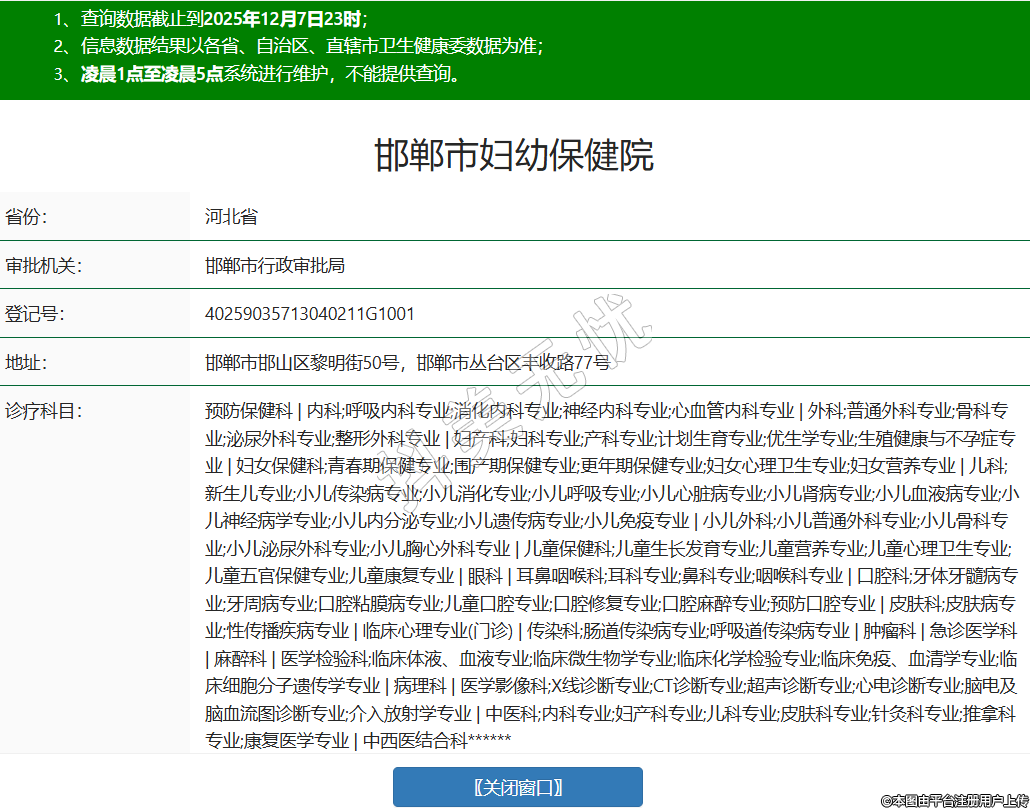The width and height of the screenshot is (1030, 808).
Task: Click the hospital title 邯郸市妇幼保健院
Action: point(514,156)
